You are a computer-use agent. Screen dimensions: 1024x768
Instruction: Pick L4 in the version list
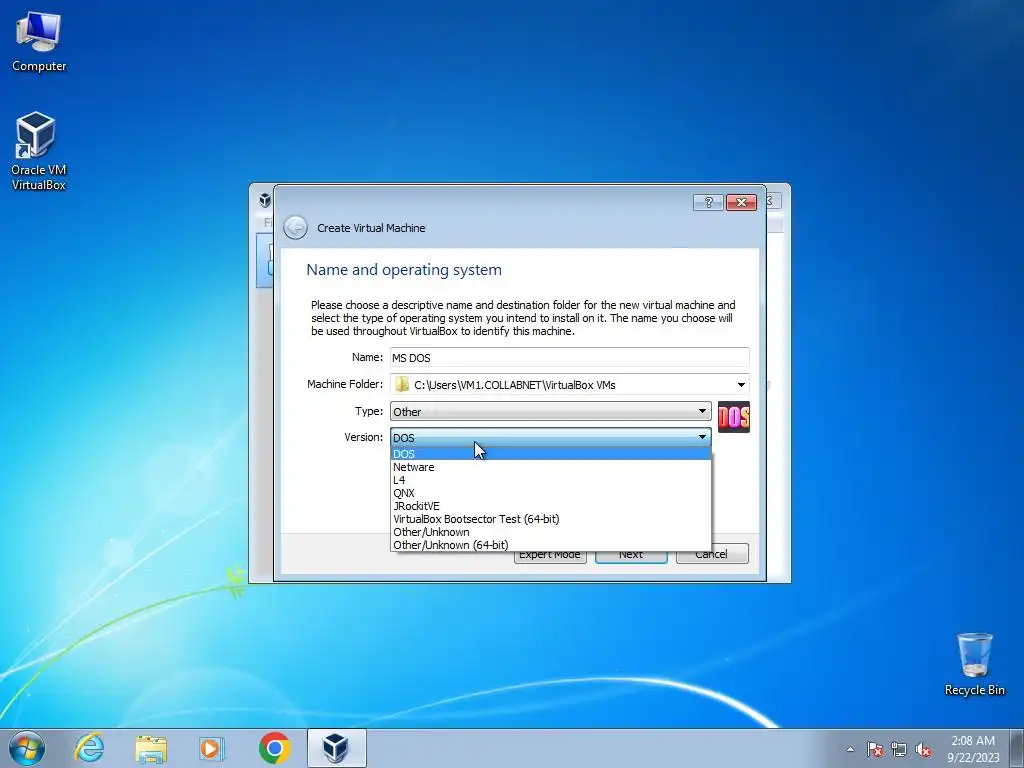(551, 480)
